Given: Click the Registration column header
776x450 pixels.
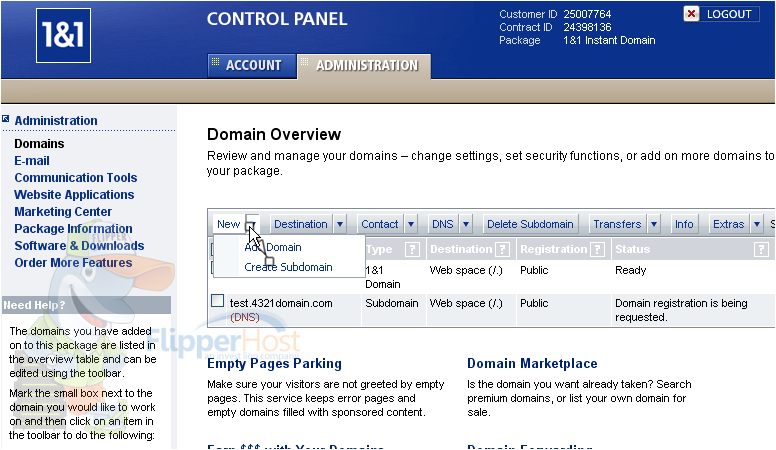Looking at the screenshot, I should pos(553,249).
